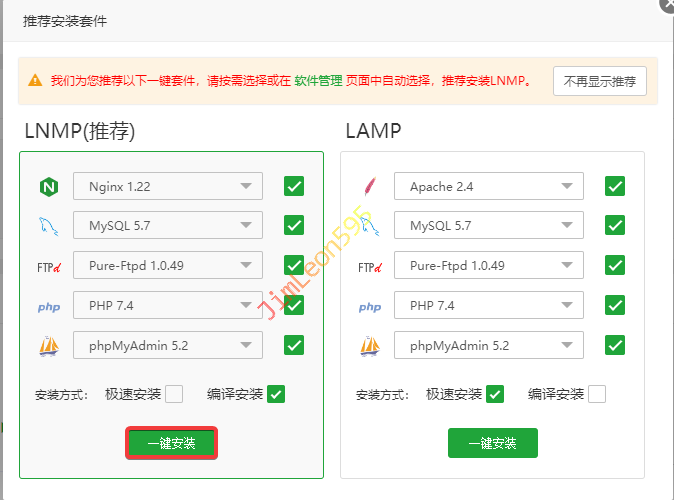Click the MySQL dolphin icon in LNMP
The height and width of the screenshot is (500, 674).
coord(49,226)
